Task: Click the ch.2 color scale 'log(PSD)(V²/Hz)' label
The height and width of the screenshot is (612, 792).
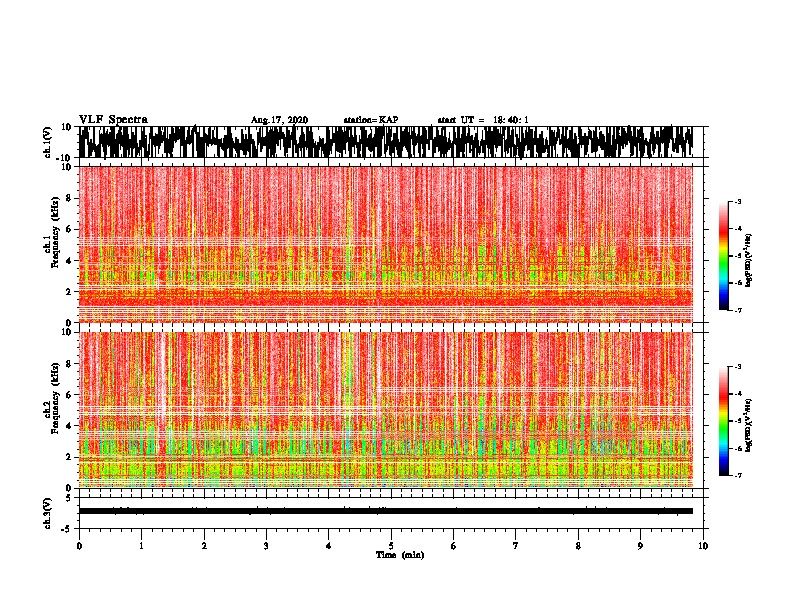Action: pos(748,425)
